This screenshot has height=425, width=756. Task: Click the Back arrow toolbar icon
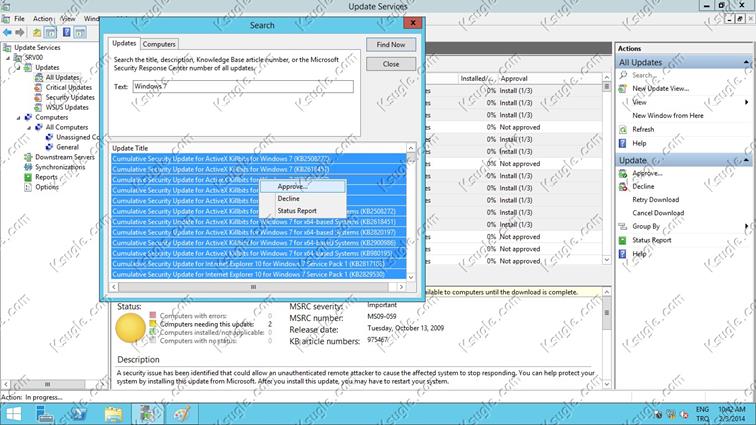click(7, 32)
